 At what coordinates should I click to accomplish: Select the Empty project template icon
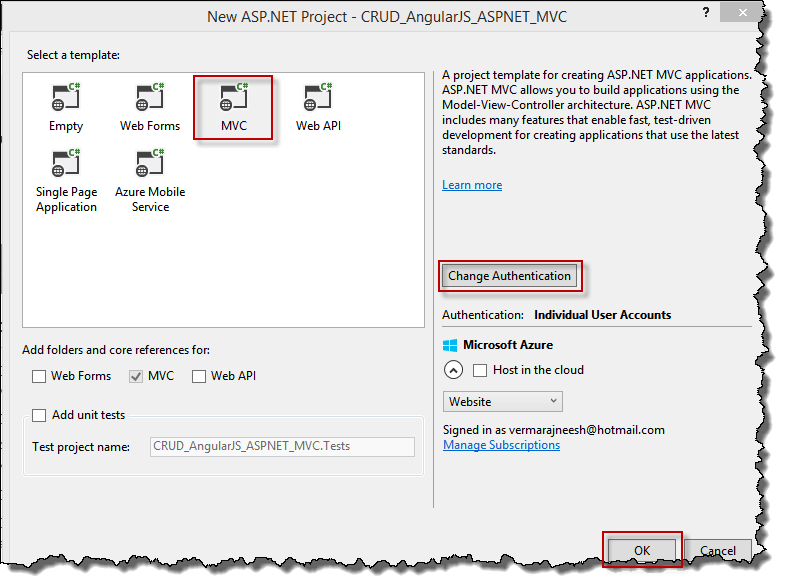(66, 98)
